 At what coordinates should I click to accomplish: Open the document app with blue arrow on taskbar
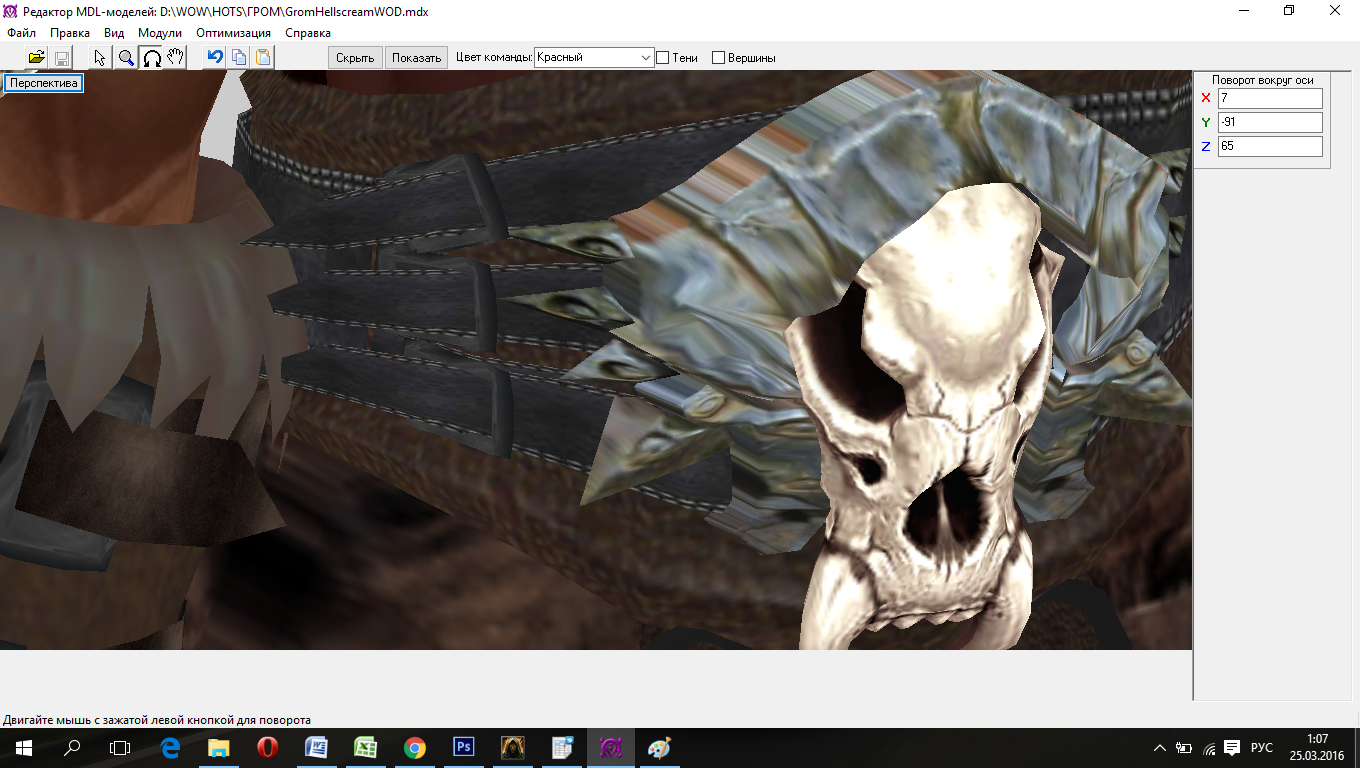(x=561, y=748)
